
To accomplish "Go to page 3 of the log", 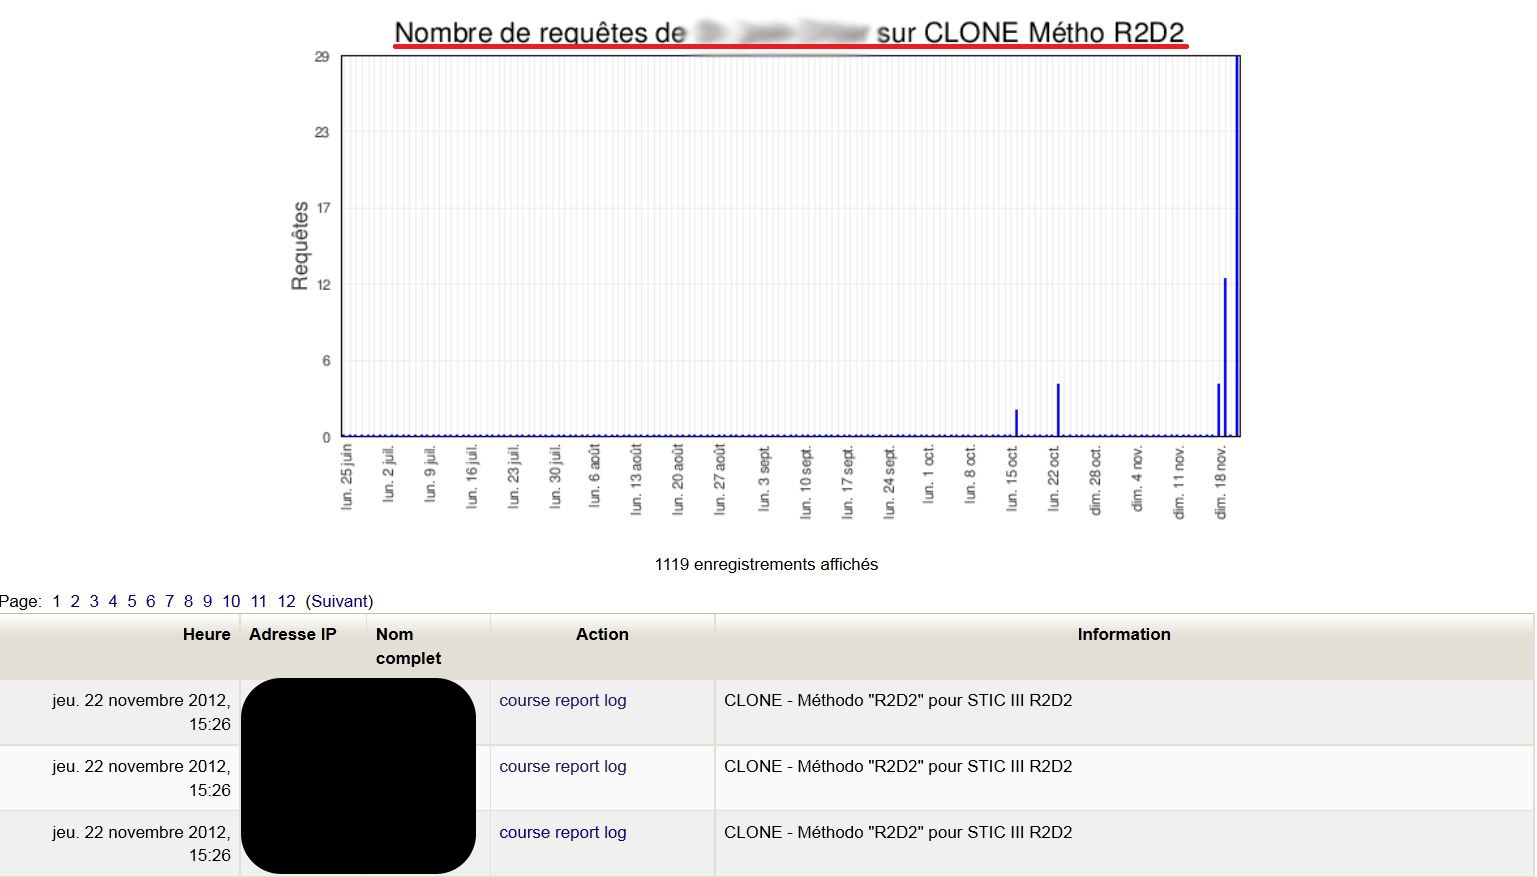I will pos(94,601).
